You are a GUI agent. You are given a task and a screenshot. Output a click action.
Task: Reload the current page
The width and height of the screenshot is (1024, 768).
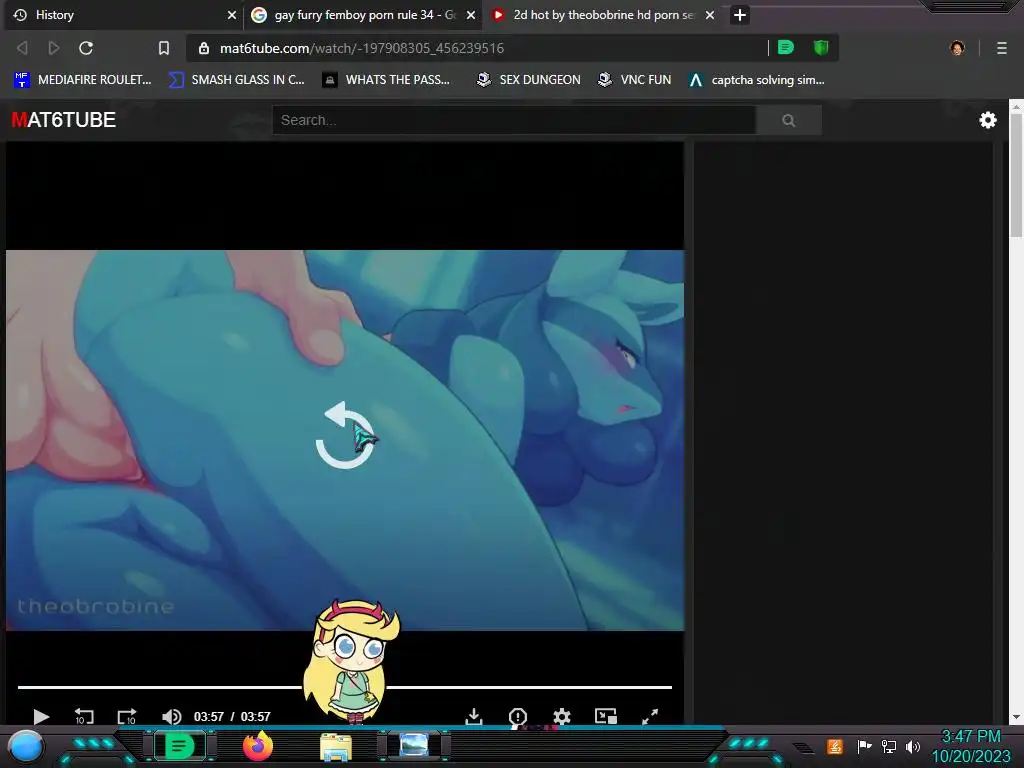(86, 48)
